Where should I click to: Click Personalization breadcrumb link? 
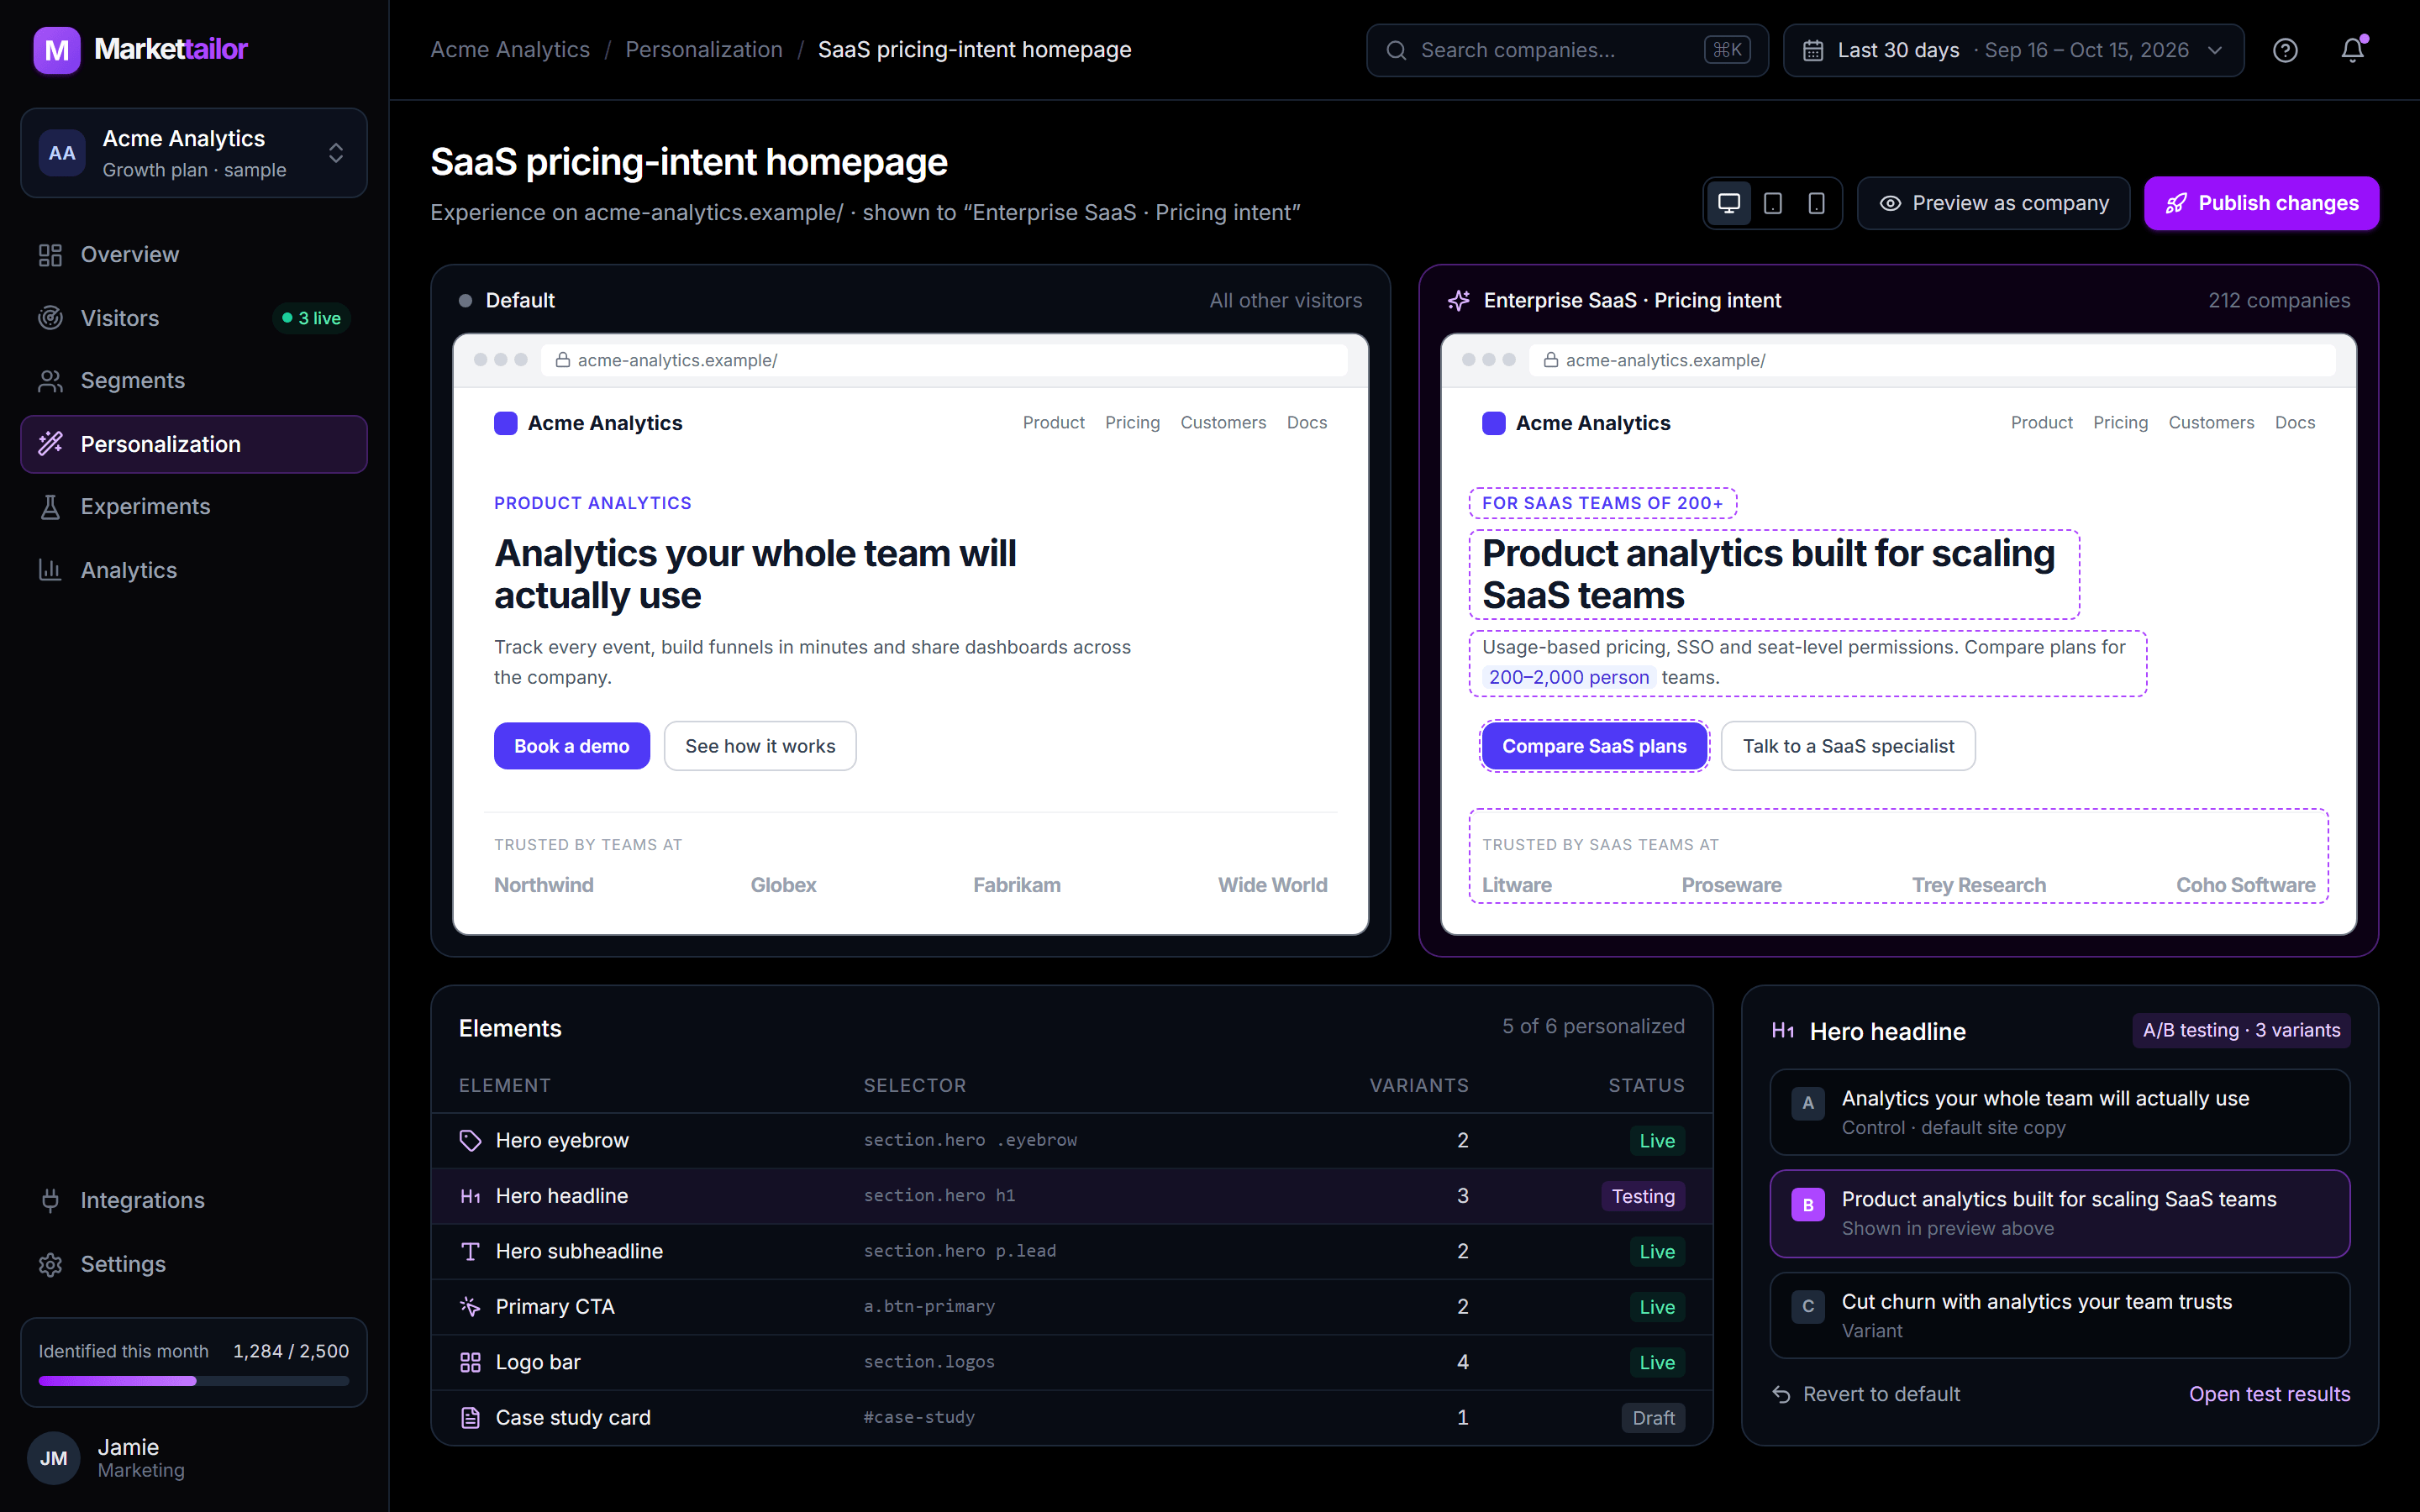coord(704,50)
